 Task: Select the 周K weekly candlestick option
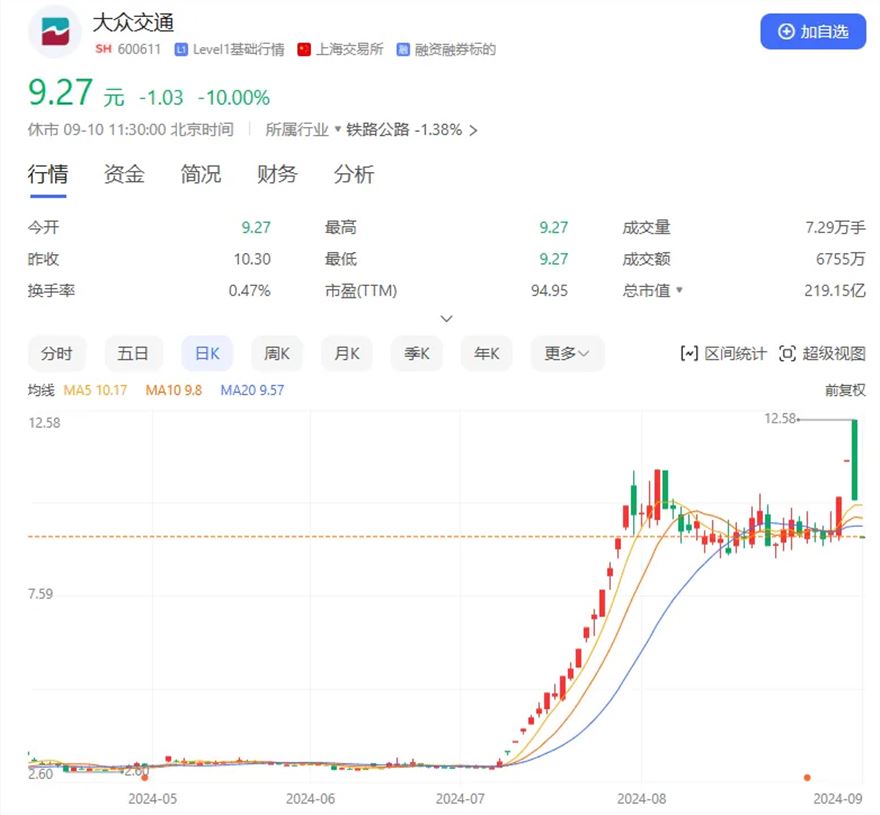click(276, 353)
